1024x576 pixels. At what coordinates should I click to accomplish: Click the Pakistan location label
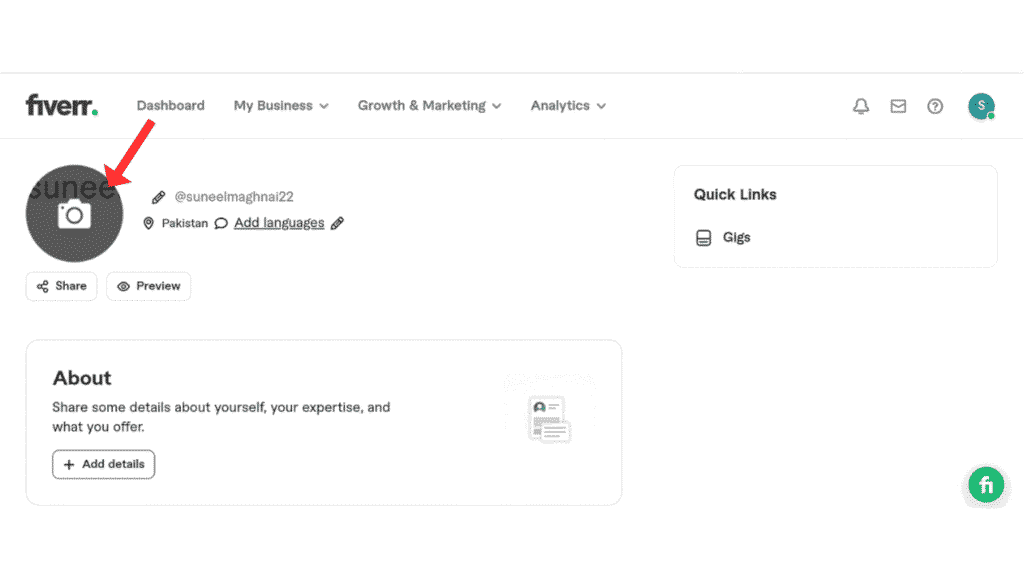[x=184, y=223]
